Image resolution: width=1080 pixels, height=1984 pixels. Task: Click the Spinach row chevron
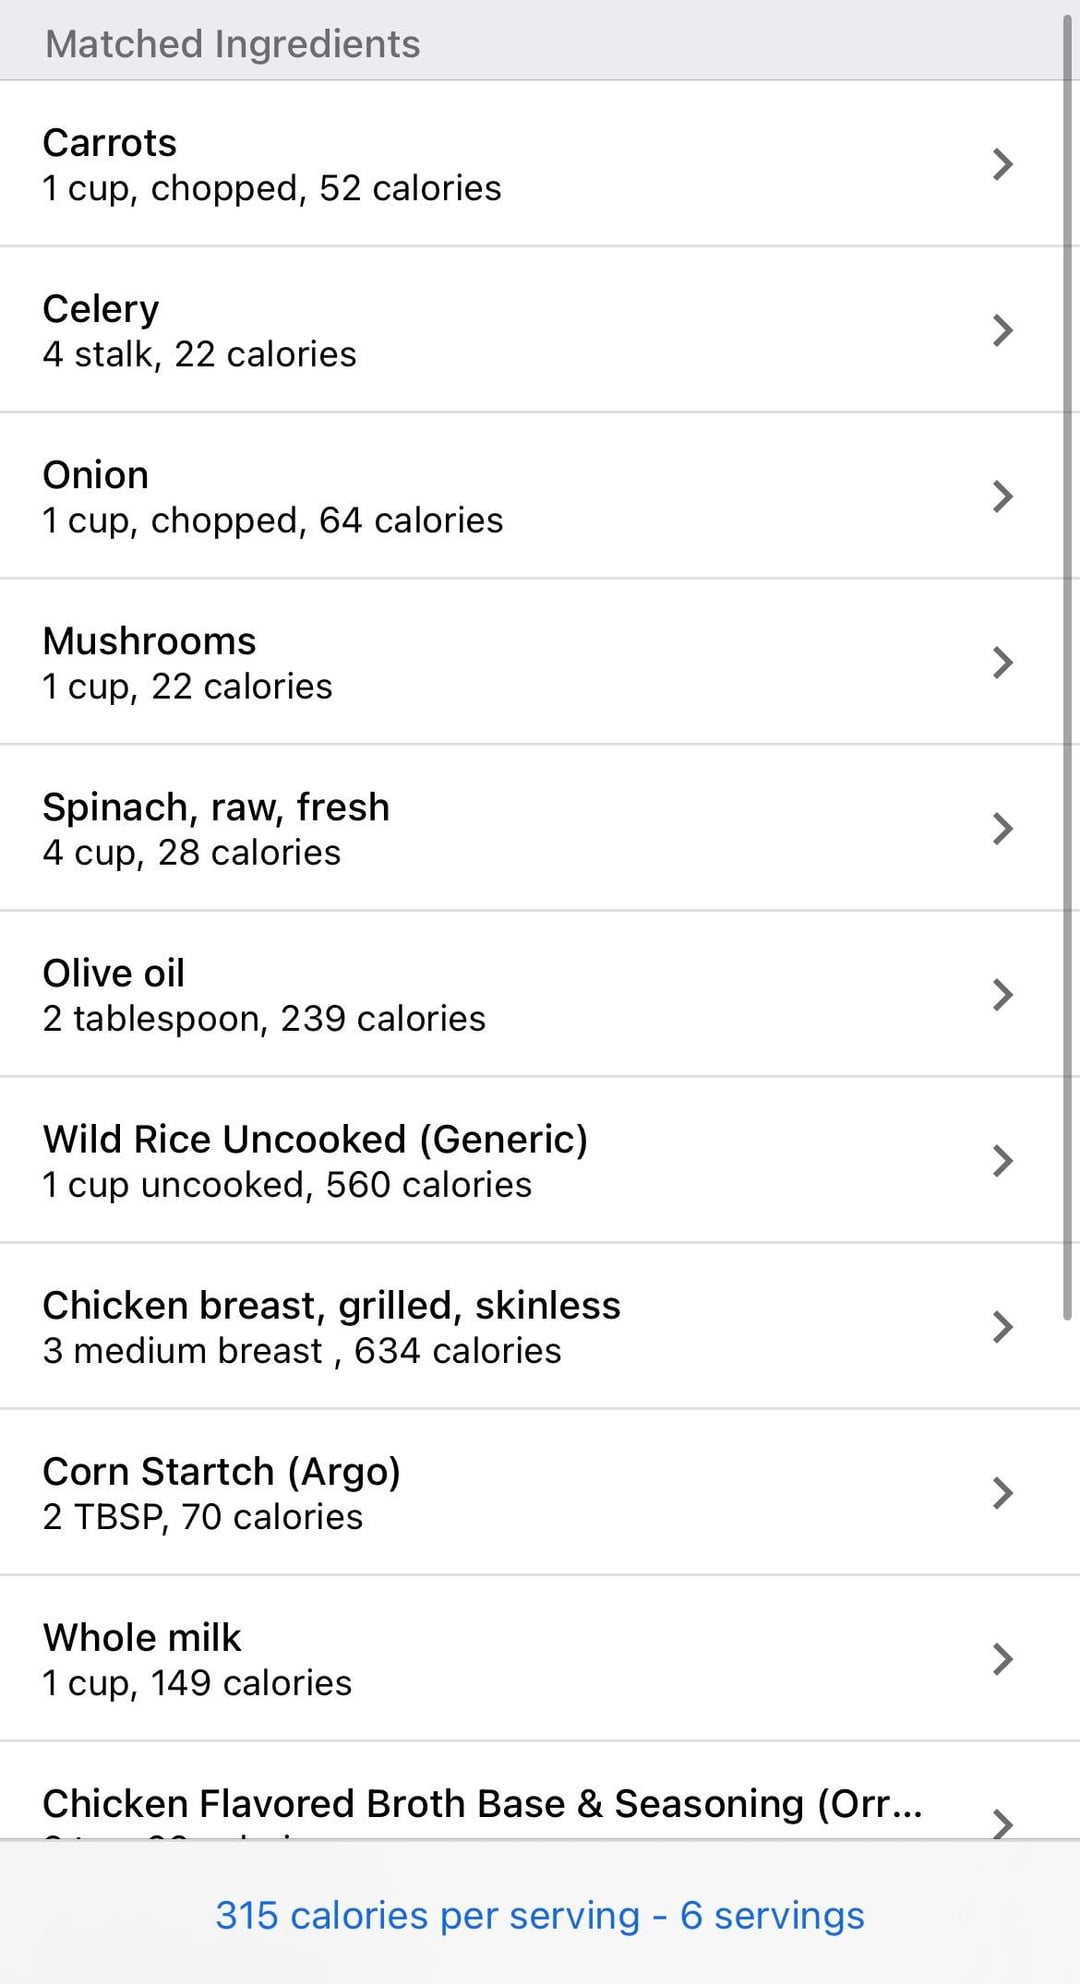click(x=1002, y=828)
